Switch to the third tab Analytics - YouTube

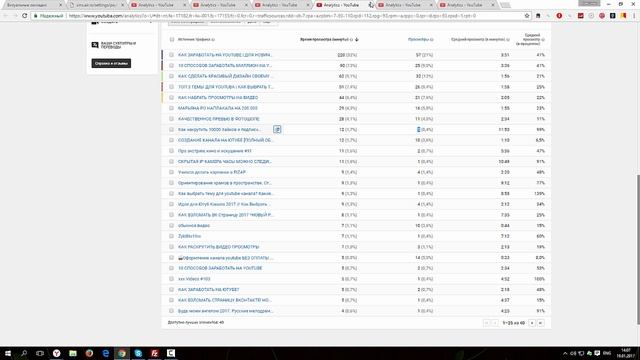(x=158, y=5)
